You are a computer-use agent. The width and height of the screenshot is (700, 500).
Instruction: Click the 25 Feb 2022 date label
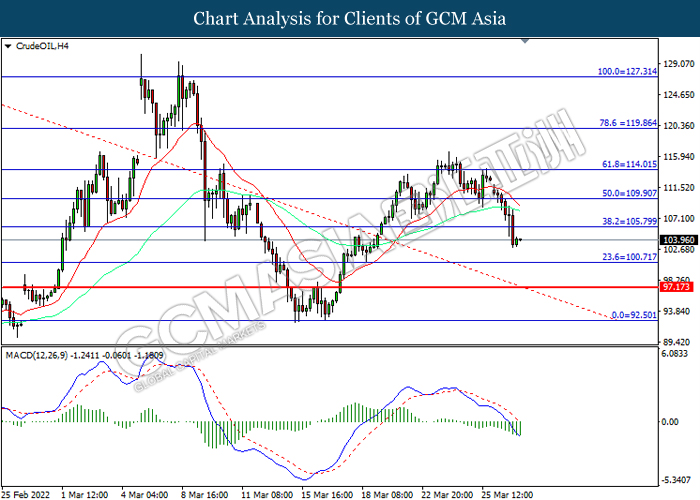tap(25, 495)
